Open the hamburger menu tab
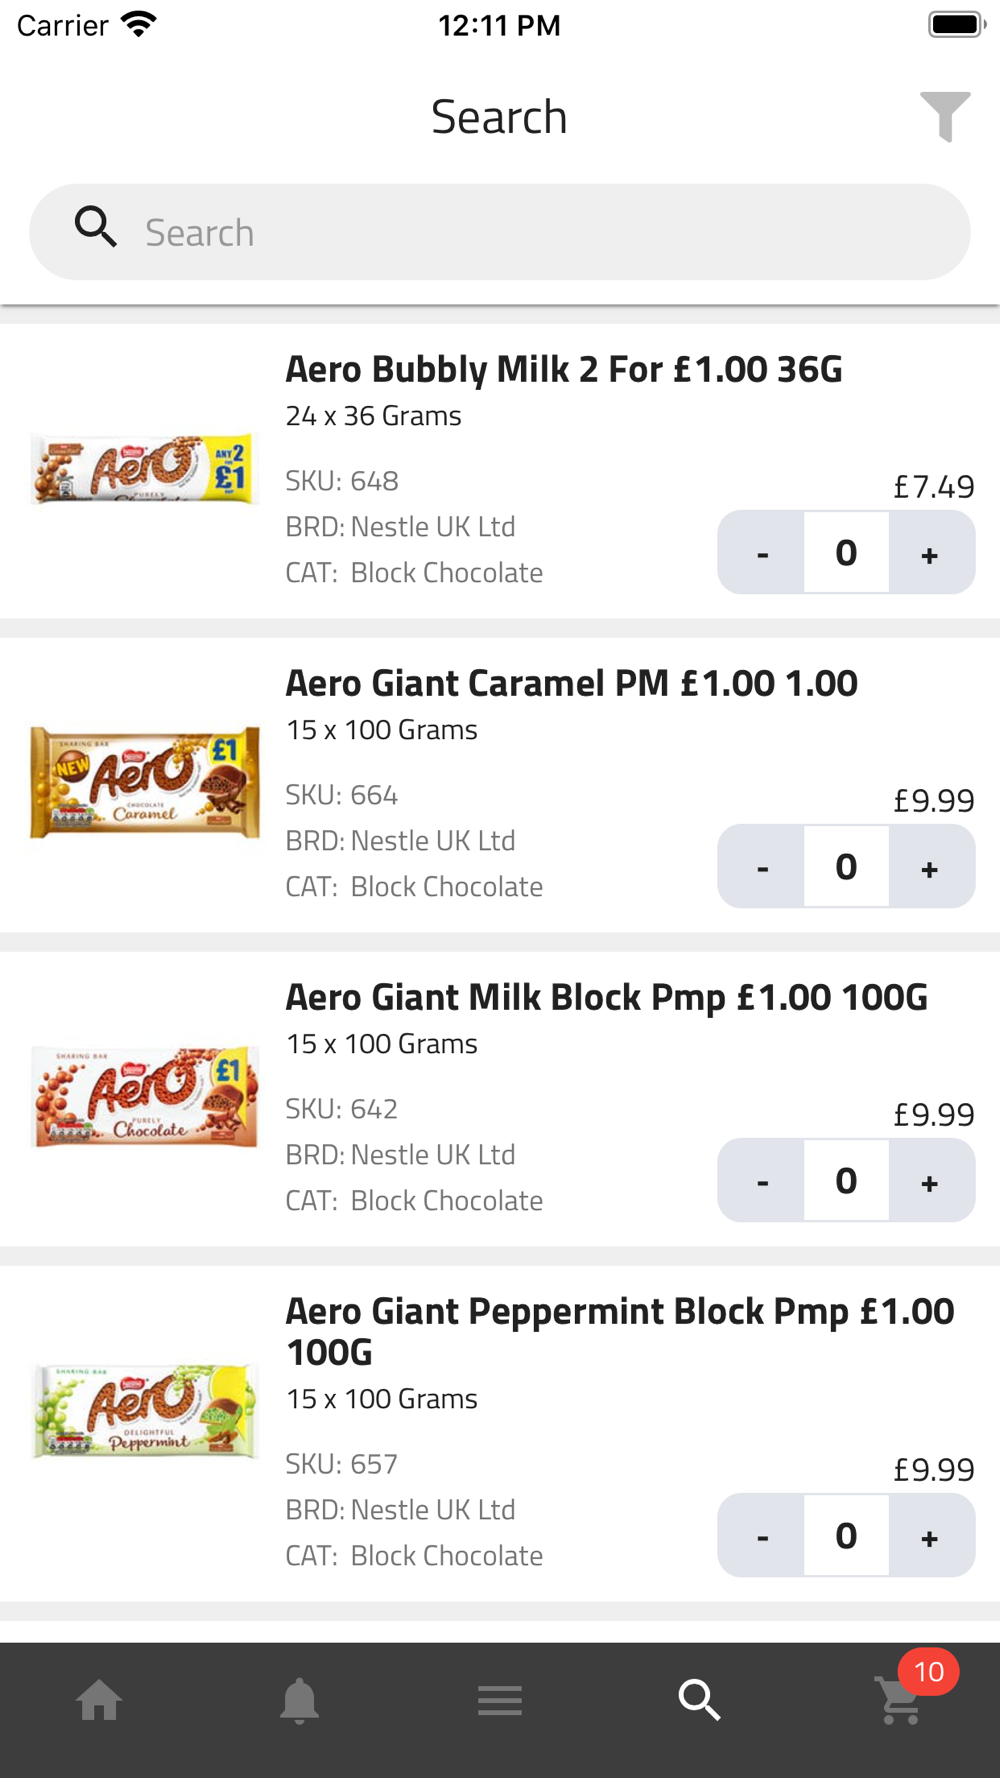 coord(500,1700)
